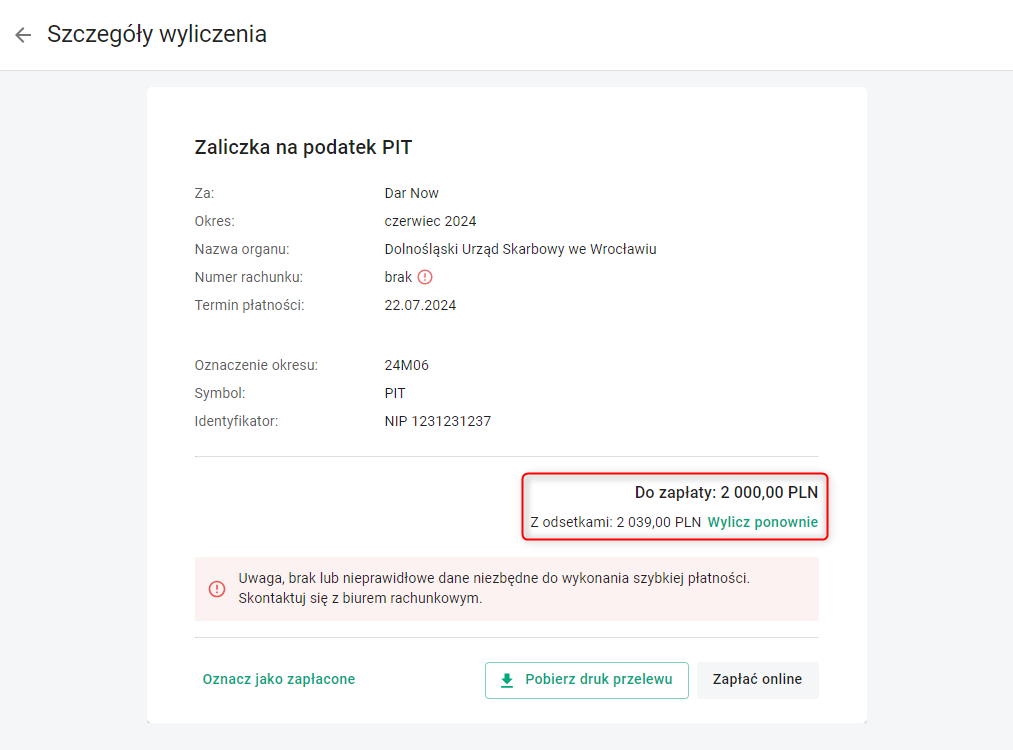Click the red warning icon beside "brak"
The width and height of the screenshot is (1013, 750).
tap(425, 277)
